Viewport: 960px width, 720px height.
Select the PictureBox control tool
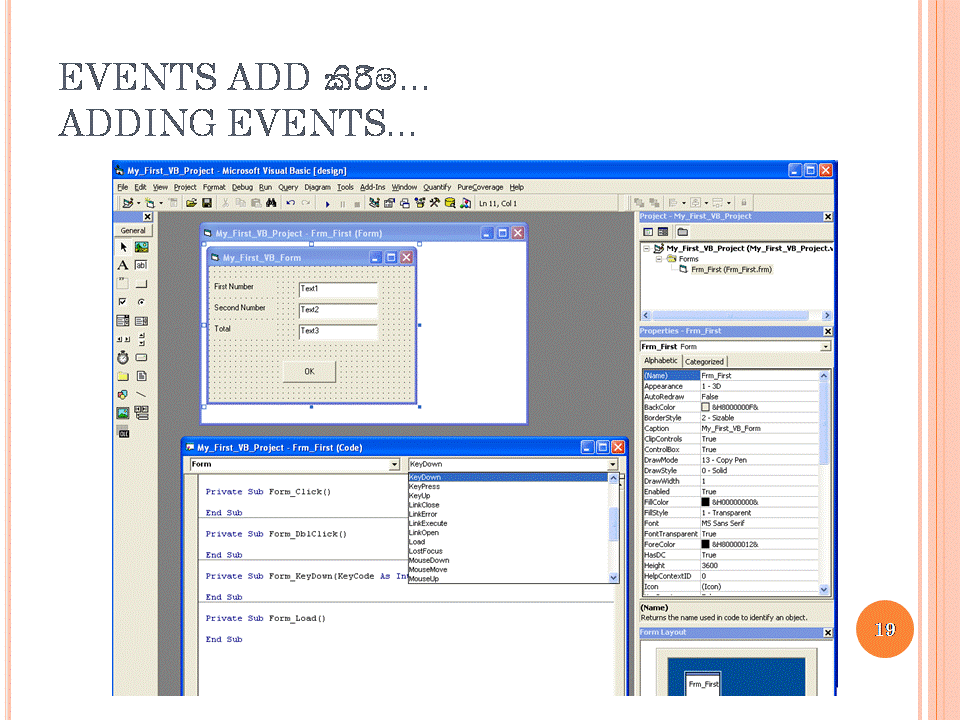tap(141, 247)
